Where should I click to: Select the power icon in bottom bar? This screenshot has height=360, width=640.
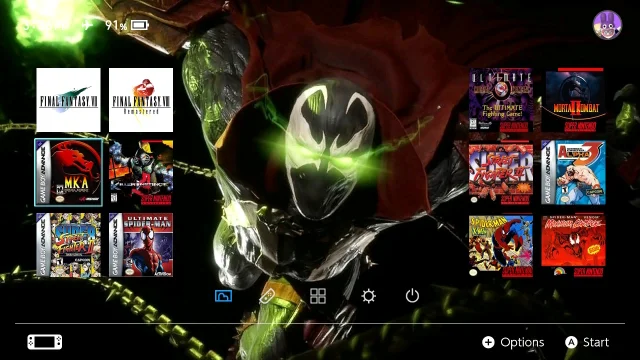click(412, 296)
